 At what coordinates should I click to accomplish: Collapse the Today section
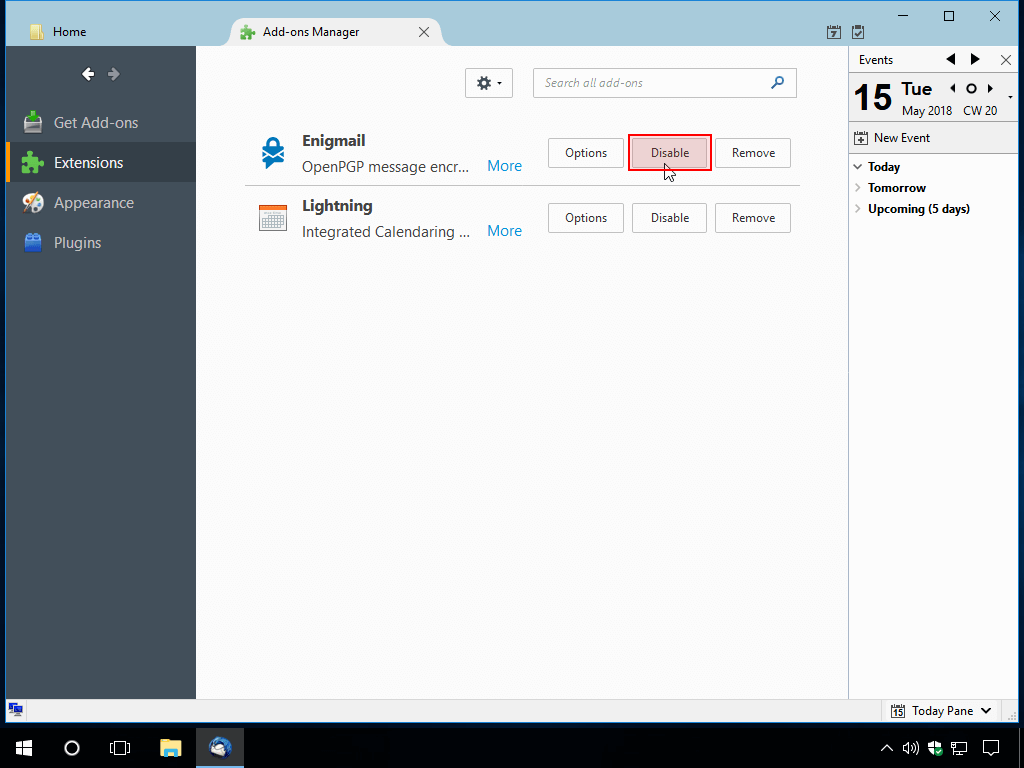(x=858, y=167)
